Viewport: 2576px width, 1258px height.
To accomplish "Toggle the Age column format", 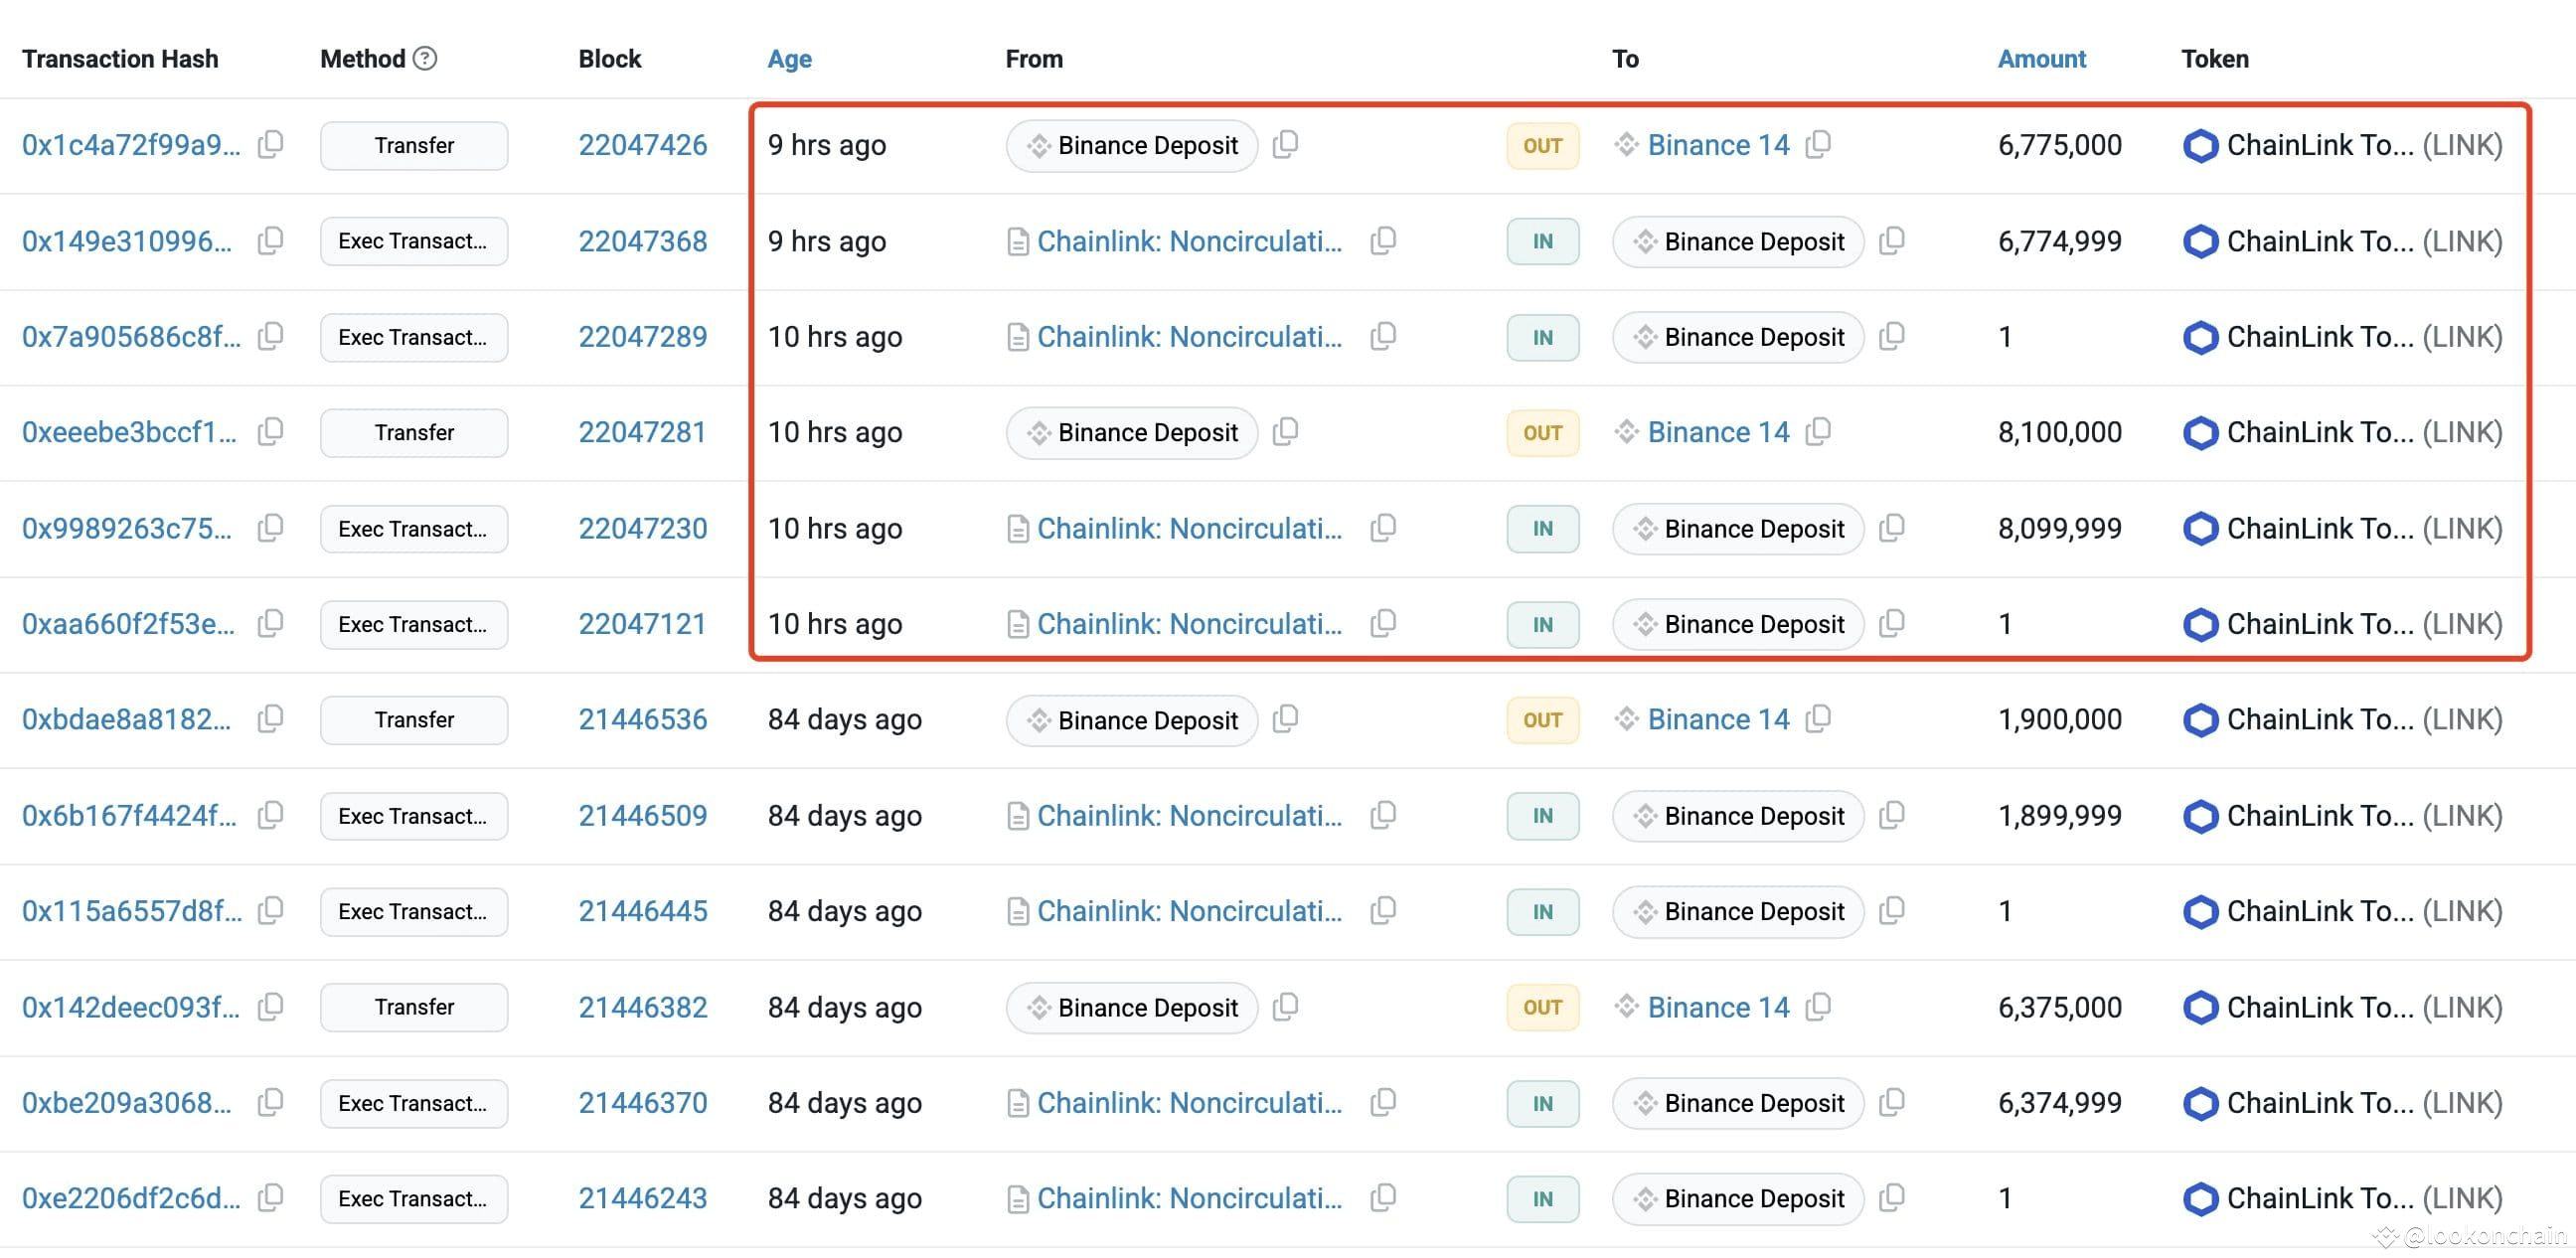I will (789, 59).
